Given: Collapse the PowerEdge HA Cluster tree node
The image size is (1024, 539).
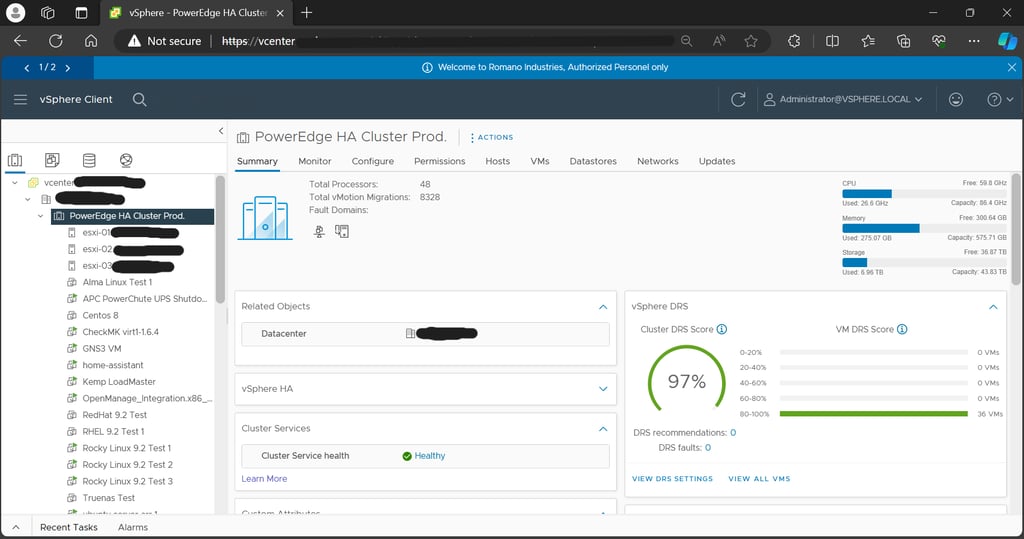Looking at the screenshot, I should tap(41, 216).
